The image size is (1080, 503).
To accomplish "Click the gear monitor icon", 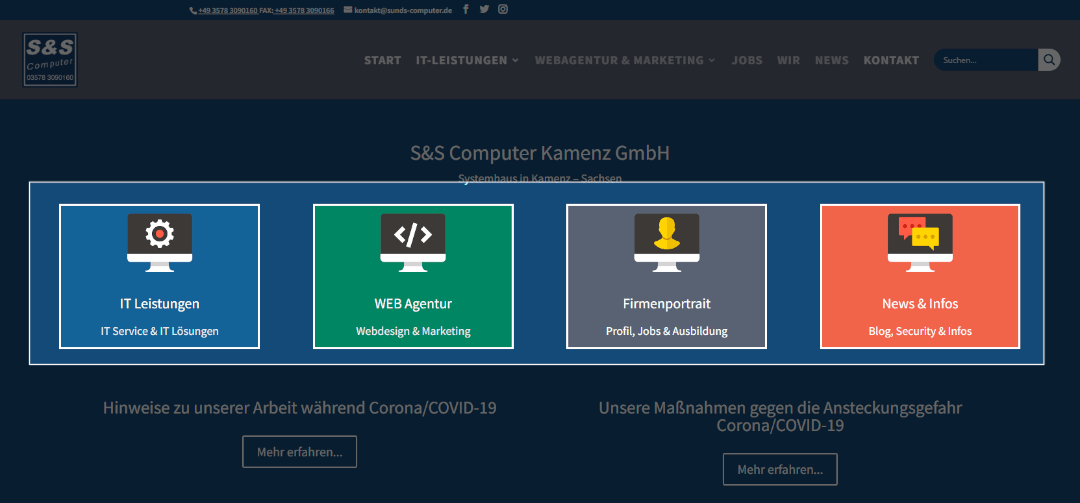I will pos(160,243).
